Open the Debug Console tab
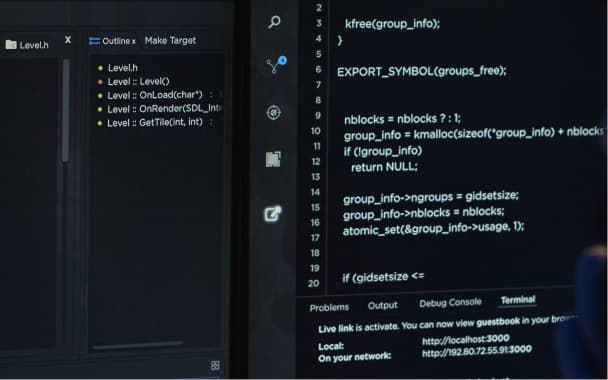The width and height of the screenshot is (608, 380). click(450, 302)
